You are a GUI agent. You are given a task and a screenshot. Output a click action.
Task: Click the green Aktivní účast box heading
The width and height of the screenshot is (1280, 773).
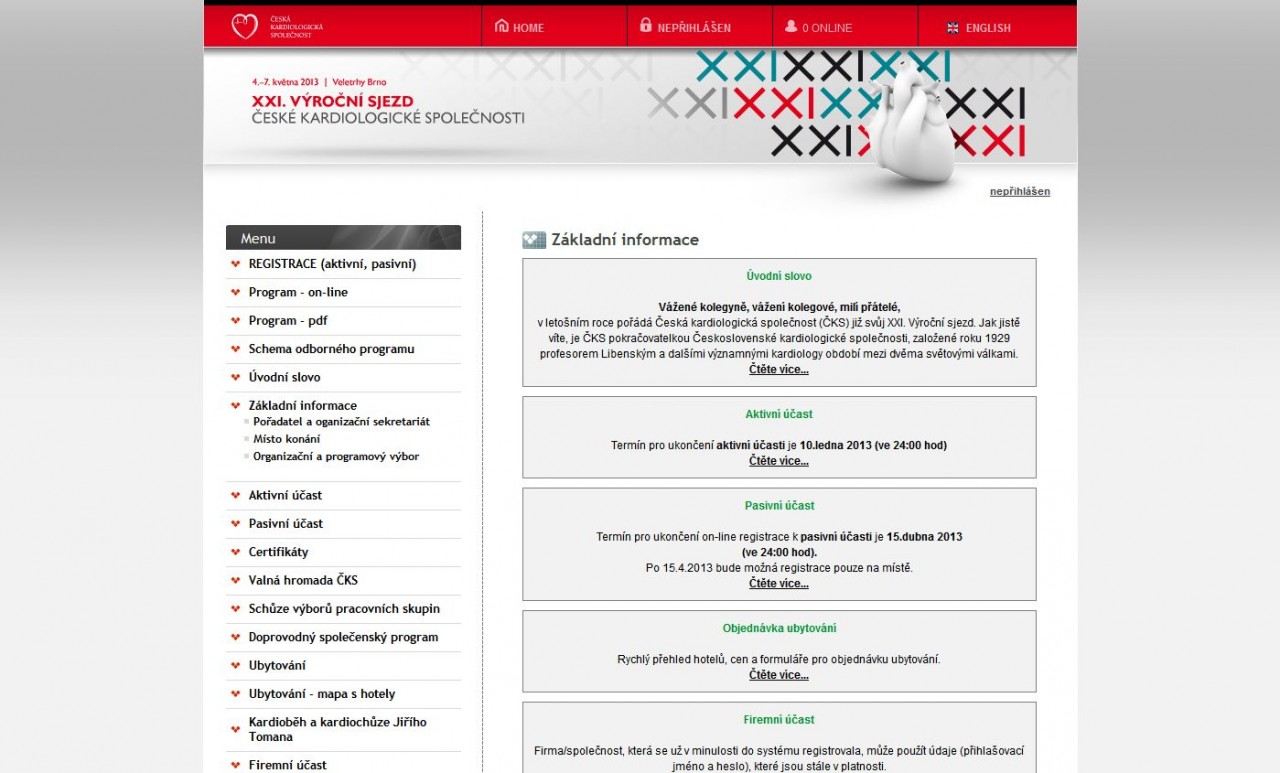click(779, 414)
